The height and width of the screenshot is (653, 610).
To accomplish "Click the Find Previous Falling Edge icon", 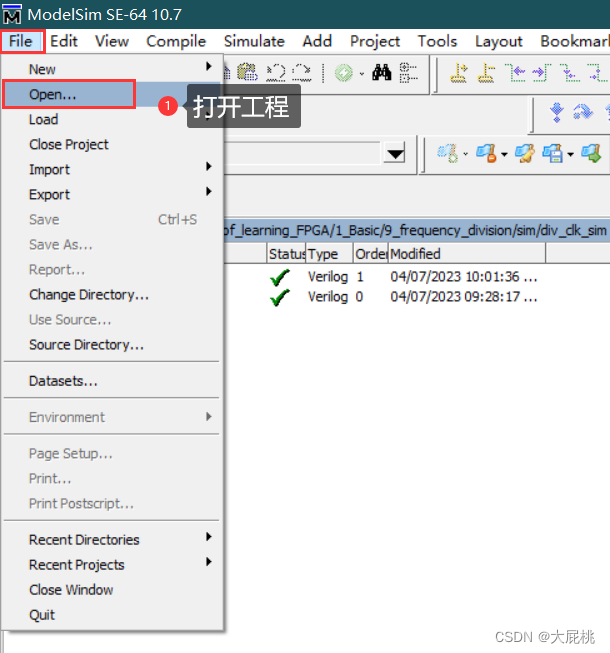I will pos(570,73).
